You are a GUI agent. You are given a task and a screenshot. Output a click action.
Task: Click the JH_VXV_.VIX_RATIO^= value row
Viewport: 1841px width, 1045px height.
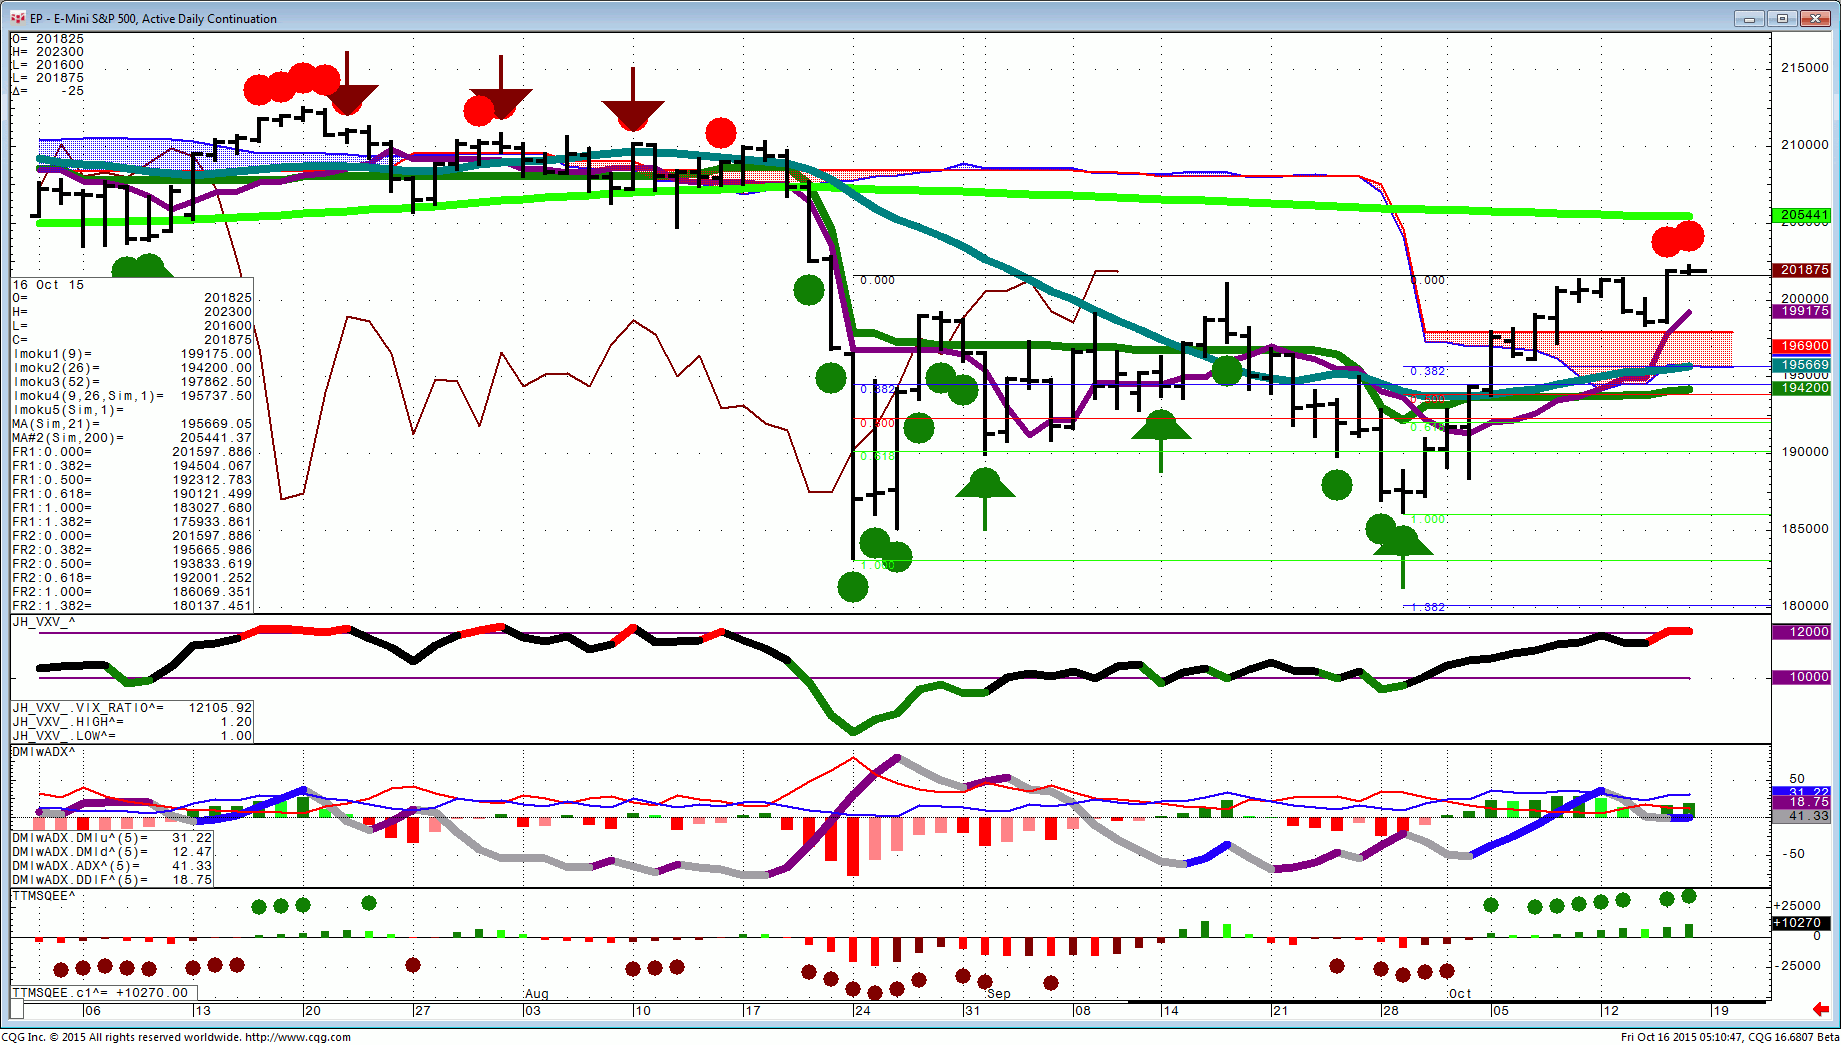[x=132, y=708]
